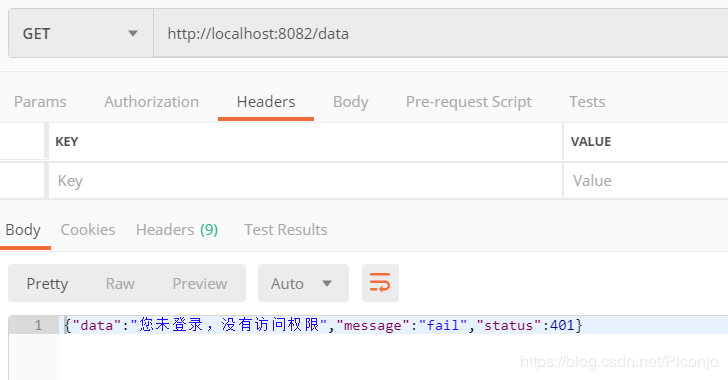
Task: Open the Auto format dropdown
Action: point(303,283)
